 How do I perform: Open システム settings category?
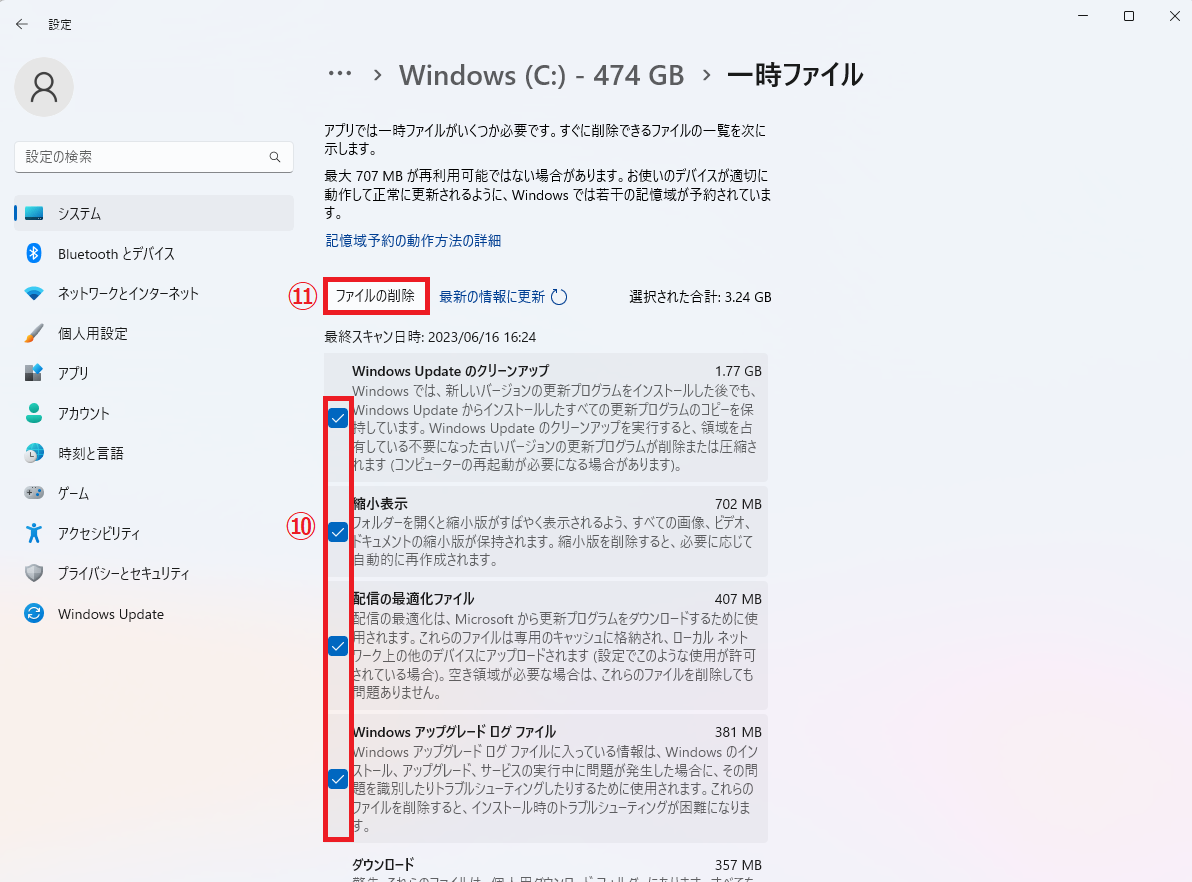coord(154,214)
